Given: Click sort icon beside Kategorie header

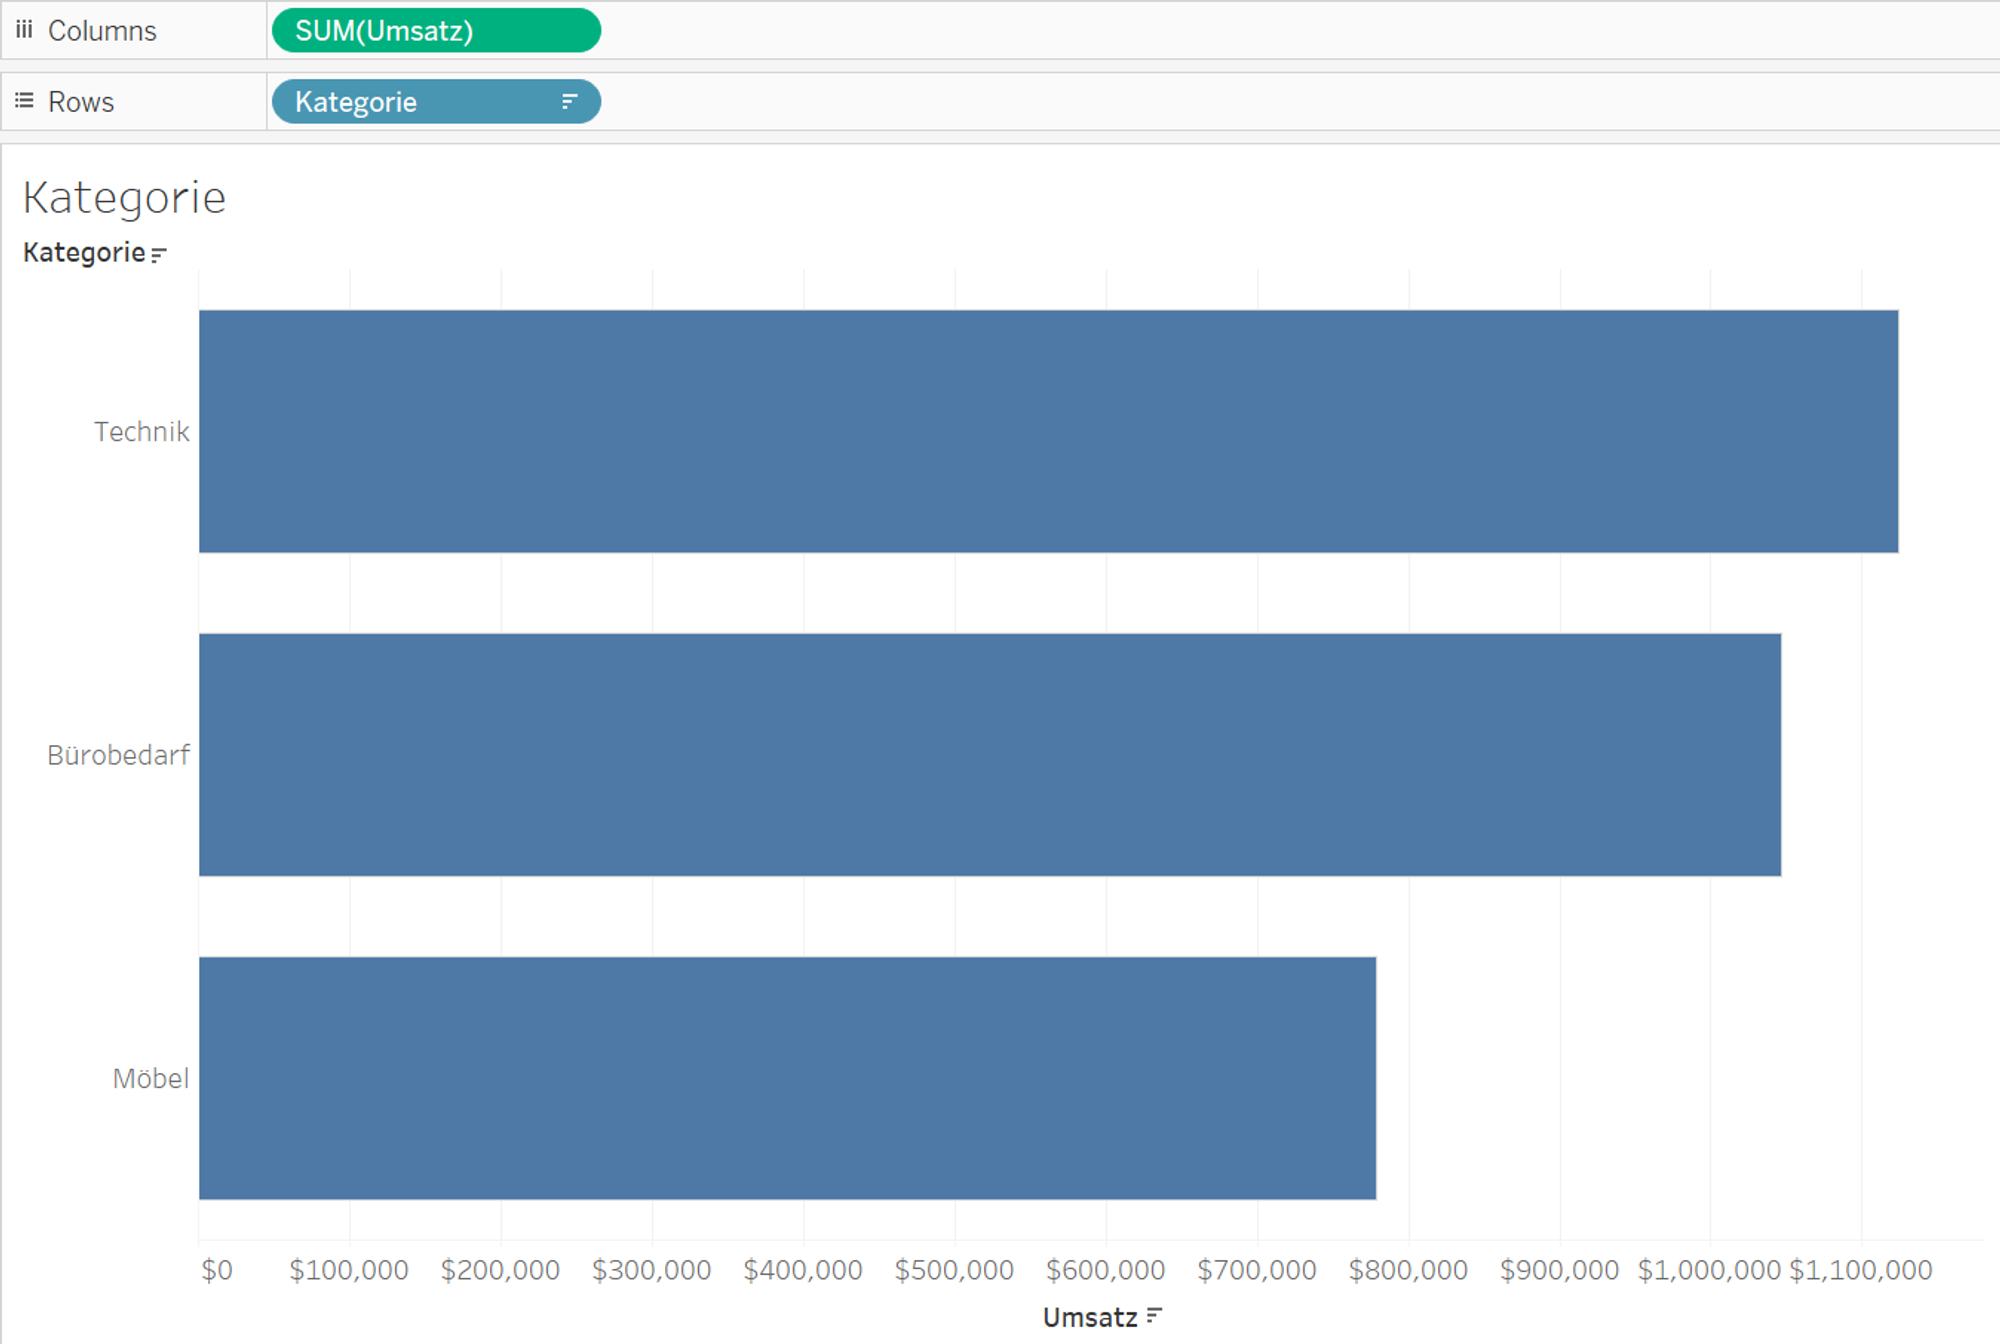Looking at the screenshot, I should (159, 254).
